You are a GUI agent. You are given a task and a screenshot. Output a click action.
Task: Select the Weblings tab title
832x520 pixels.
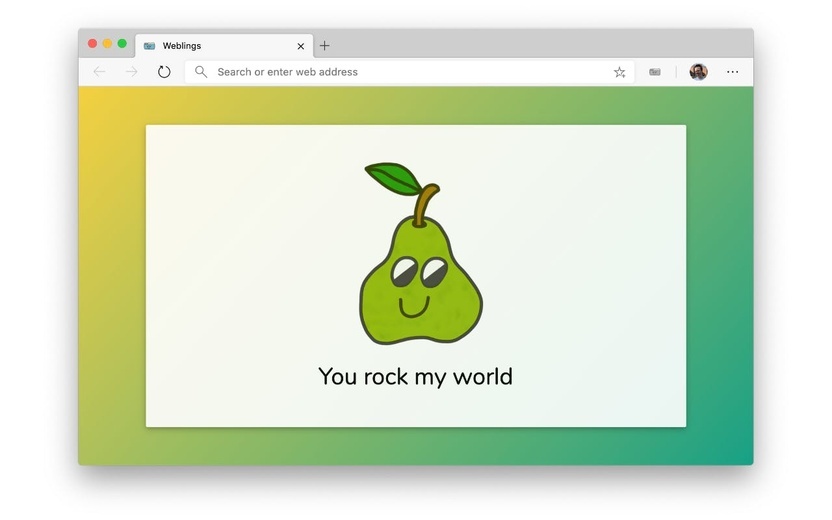(181, 46)
